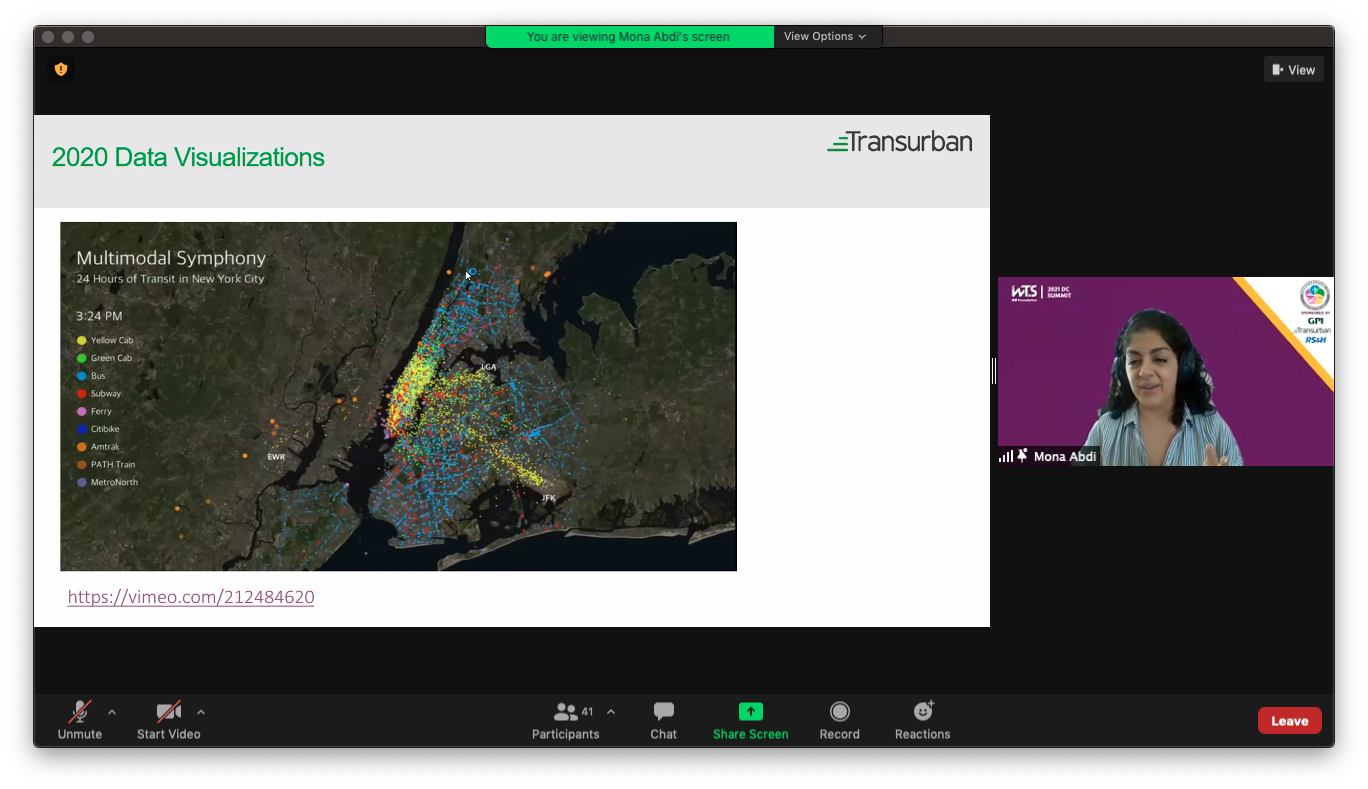
Task: Click the red Leave button
Action: tap(1289, 720)
